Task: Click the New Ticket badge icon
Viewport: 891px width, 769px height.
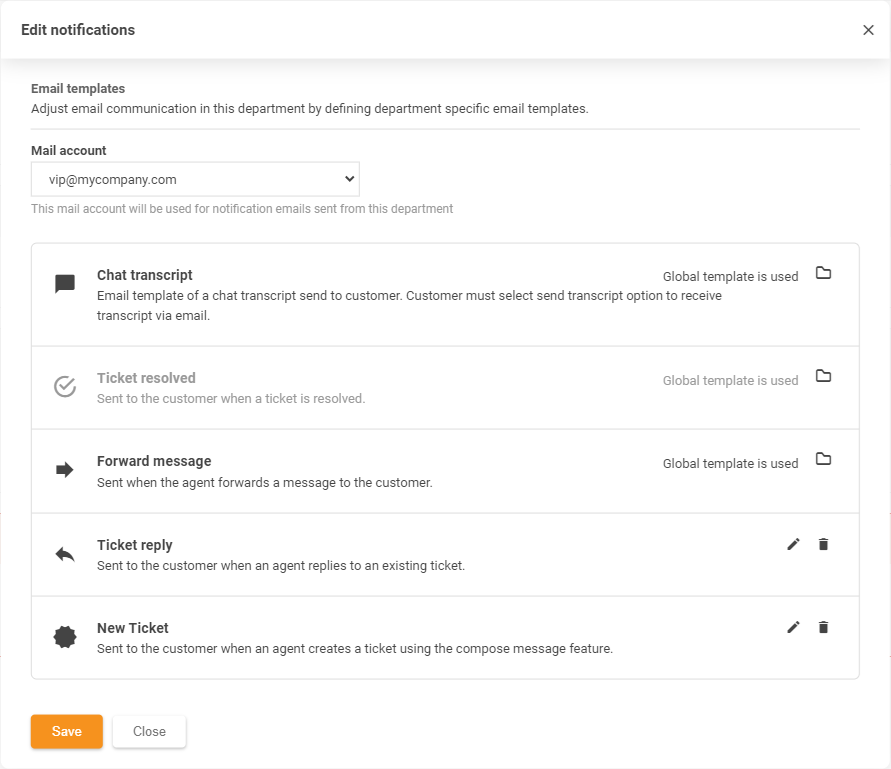Action: (x=65, y=637)
